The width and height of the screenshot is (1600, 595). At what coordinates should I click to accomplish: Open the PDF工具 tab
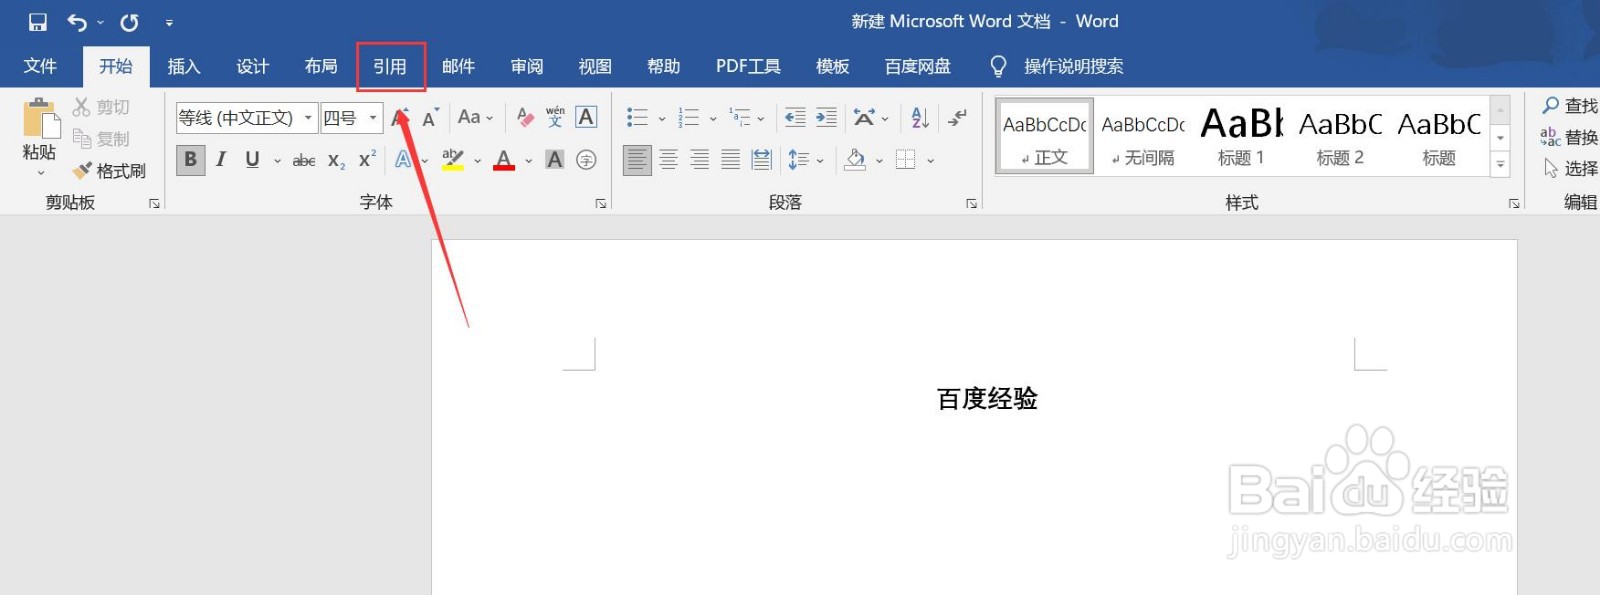click(x=748, y=66)
